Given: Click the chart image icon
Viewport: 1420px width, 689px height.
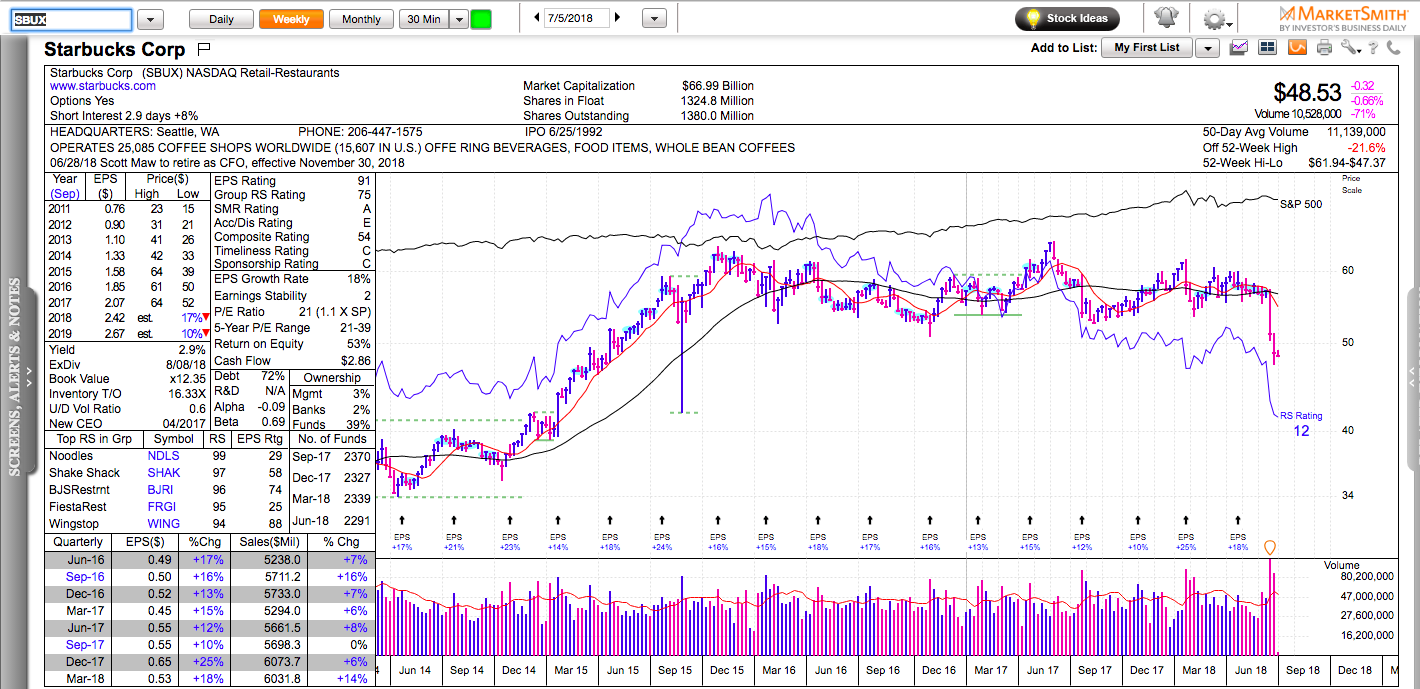Looking at the screenshot, I should click(1240, 47).
